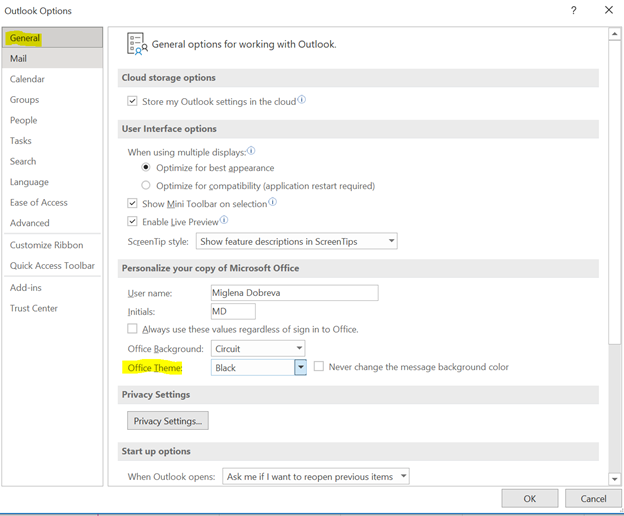Click the Privacy Settings section heading
Screen dimensions: 624x516
[156, 395]
